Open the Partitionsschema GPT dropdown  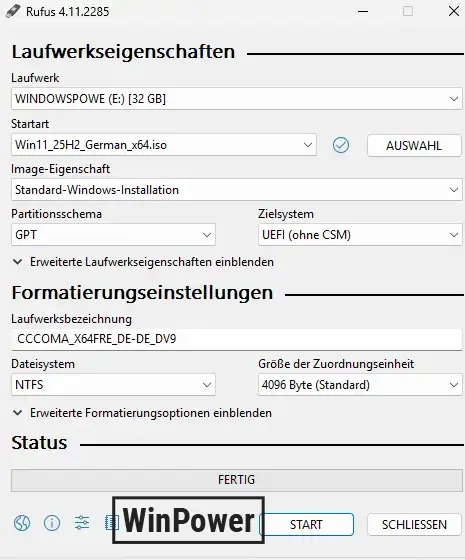click(x=113, y=235)
